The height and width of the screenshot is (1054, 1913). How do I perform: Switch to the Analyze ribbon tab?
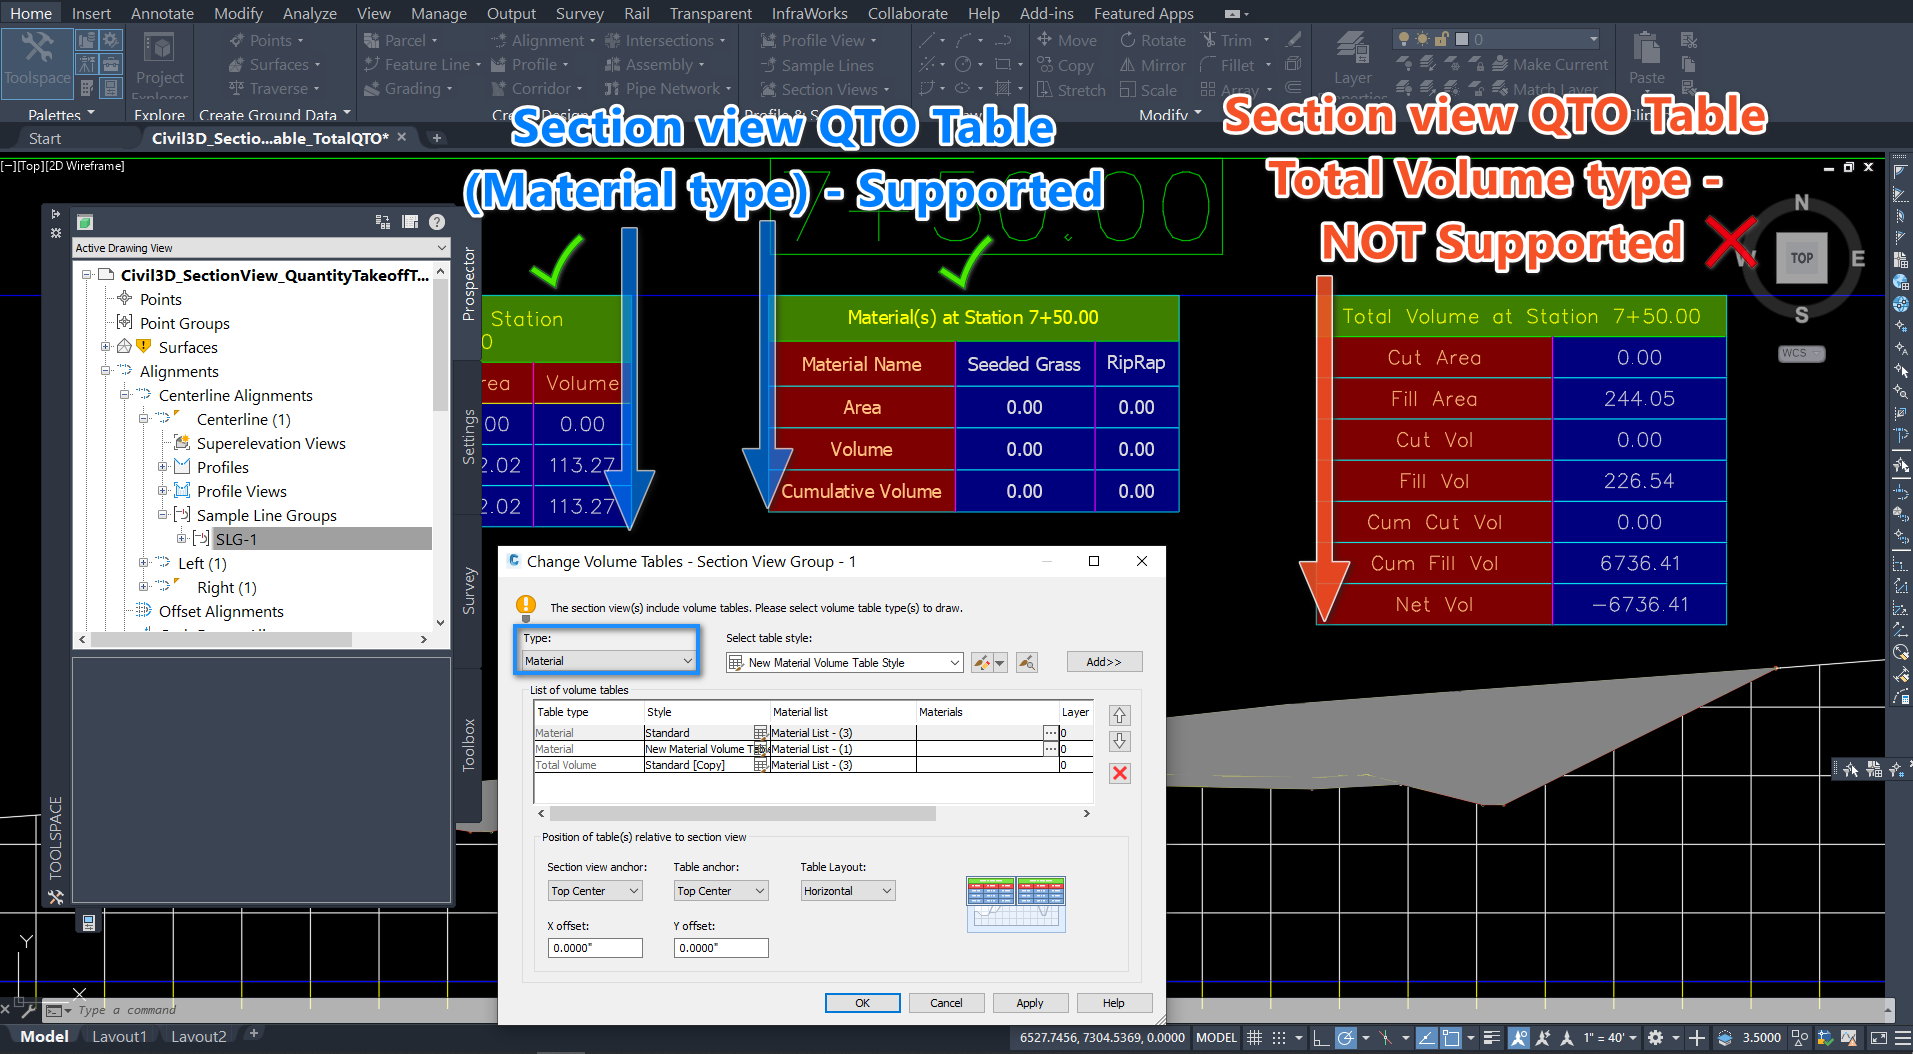309,13
